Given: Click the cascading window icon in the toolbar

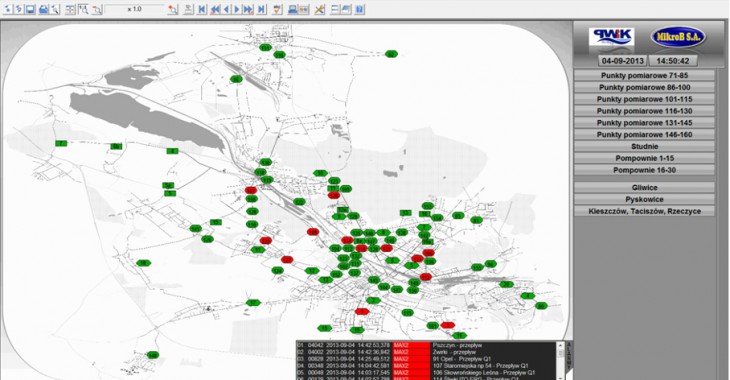Looking at the screenshot, I should click(346, 9).
